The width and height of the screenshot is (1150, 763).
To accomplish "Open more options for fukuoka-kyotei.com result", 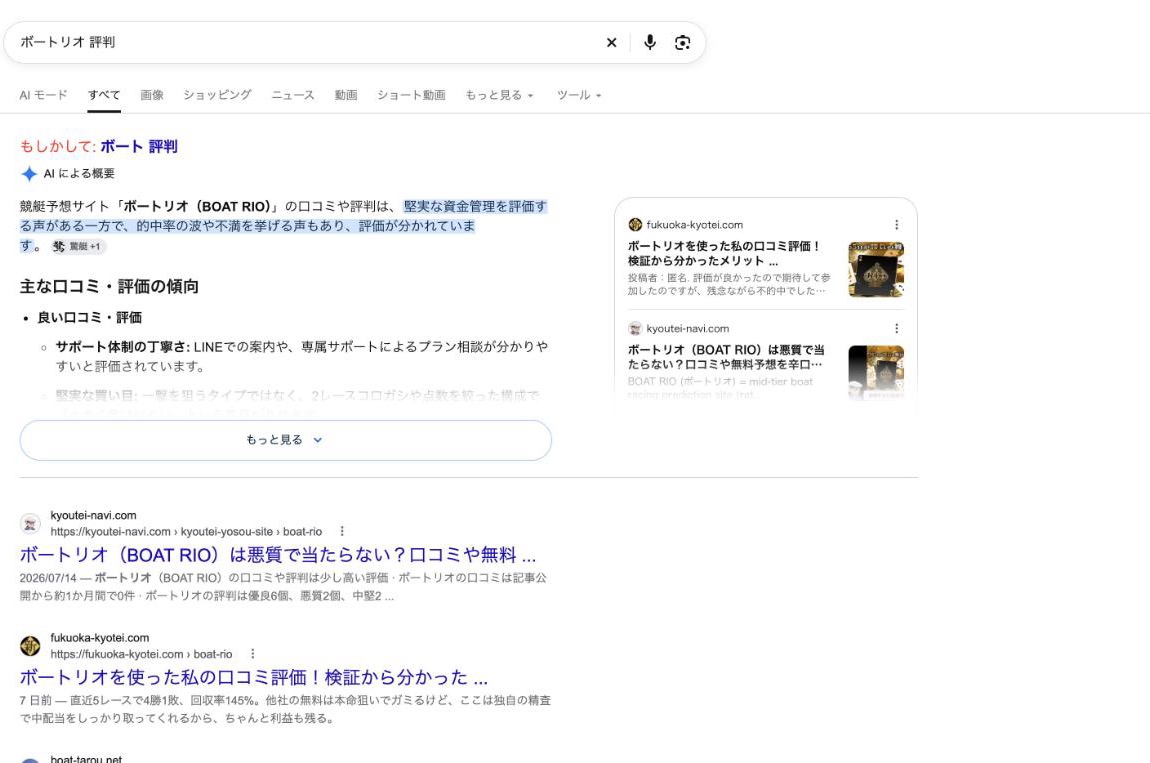I will 252,654.
